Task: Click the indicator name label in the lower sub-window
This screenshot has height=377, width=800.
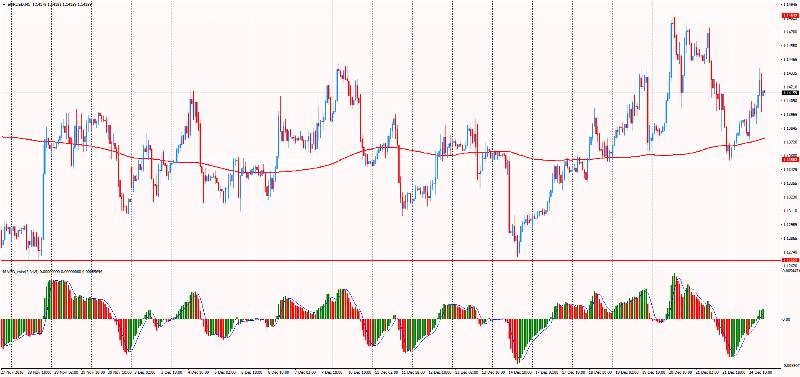Action: (53, 272)
